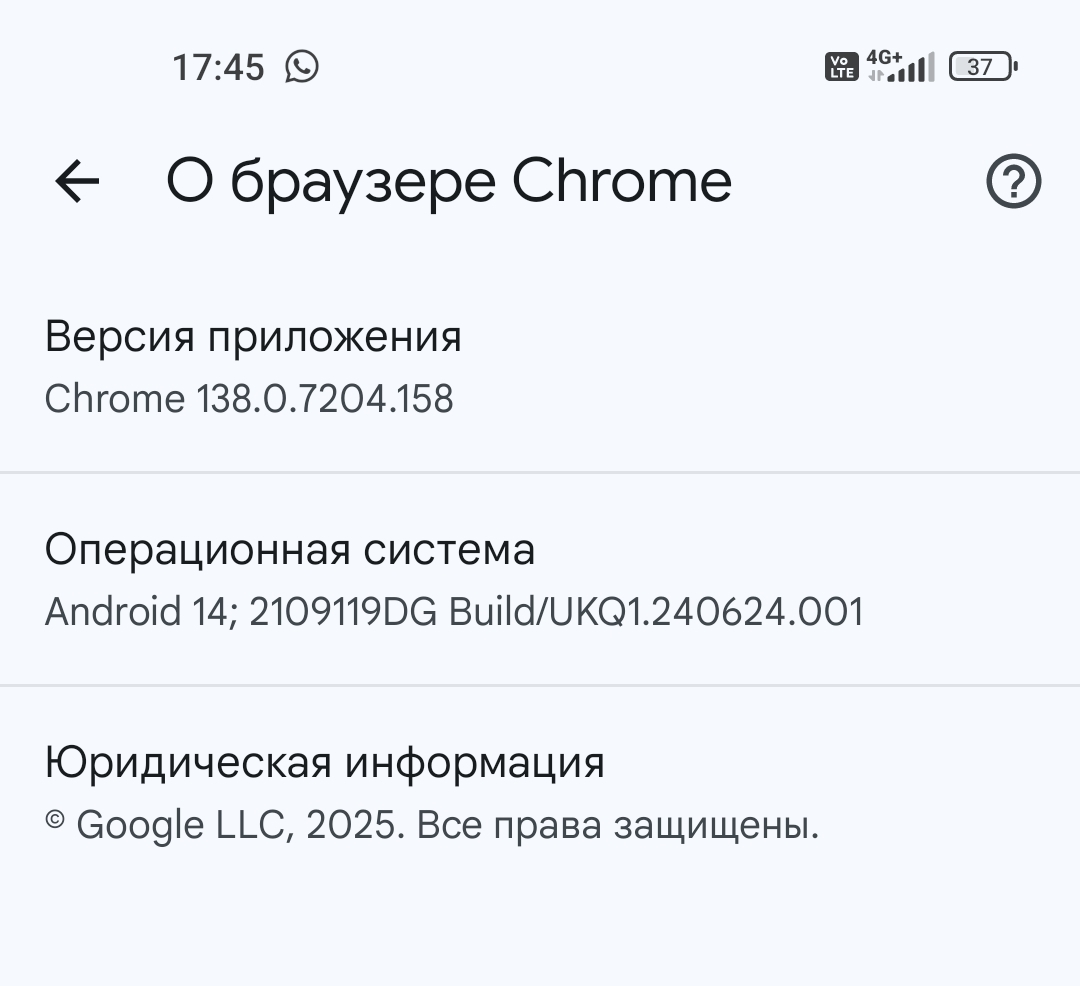The width and height of the screenshot is (1080, 986).
Task: Open help via the question mark icon
Action: coord(1013,182)
